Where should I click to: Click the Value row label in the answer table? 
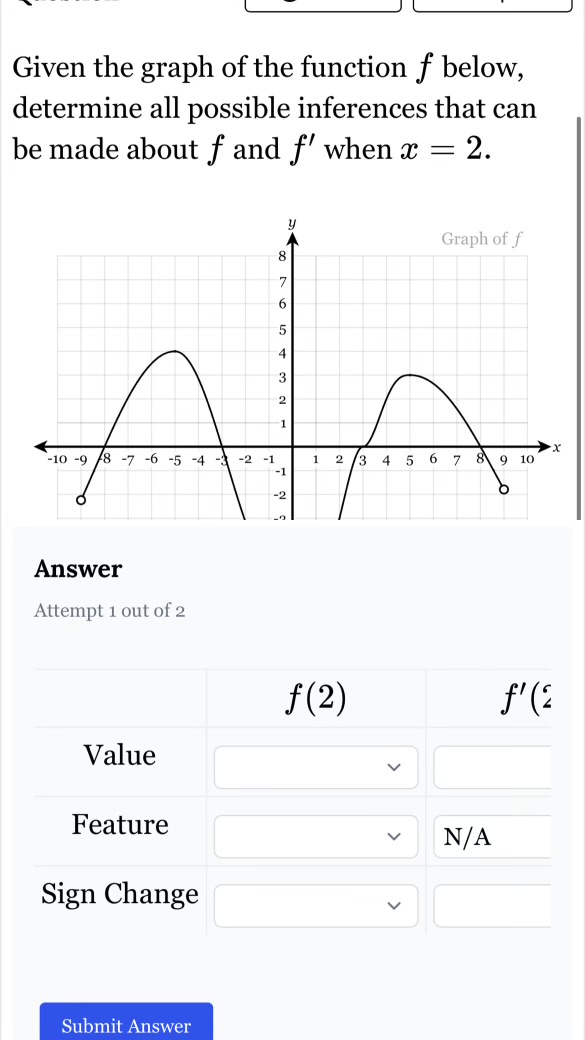[119, 756]
